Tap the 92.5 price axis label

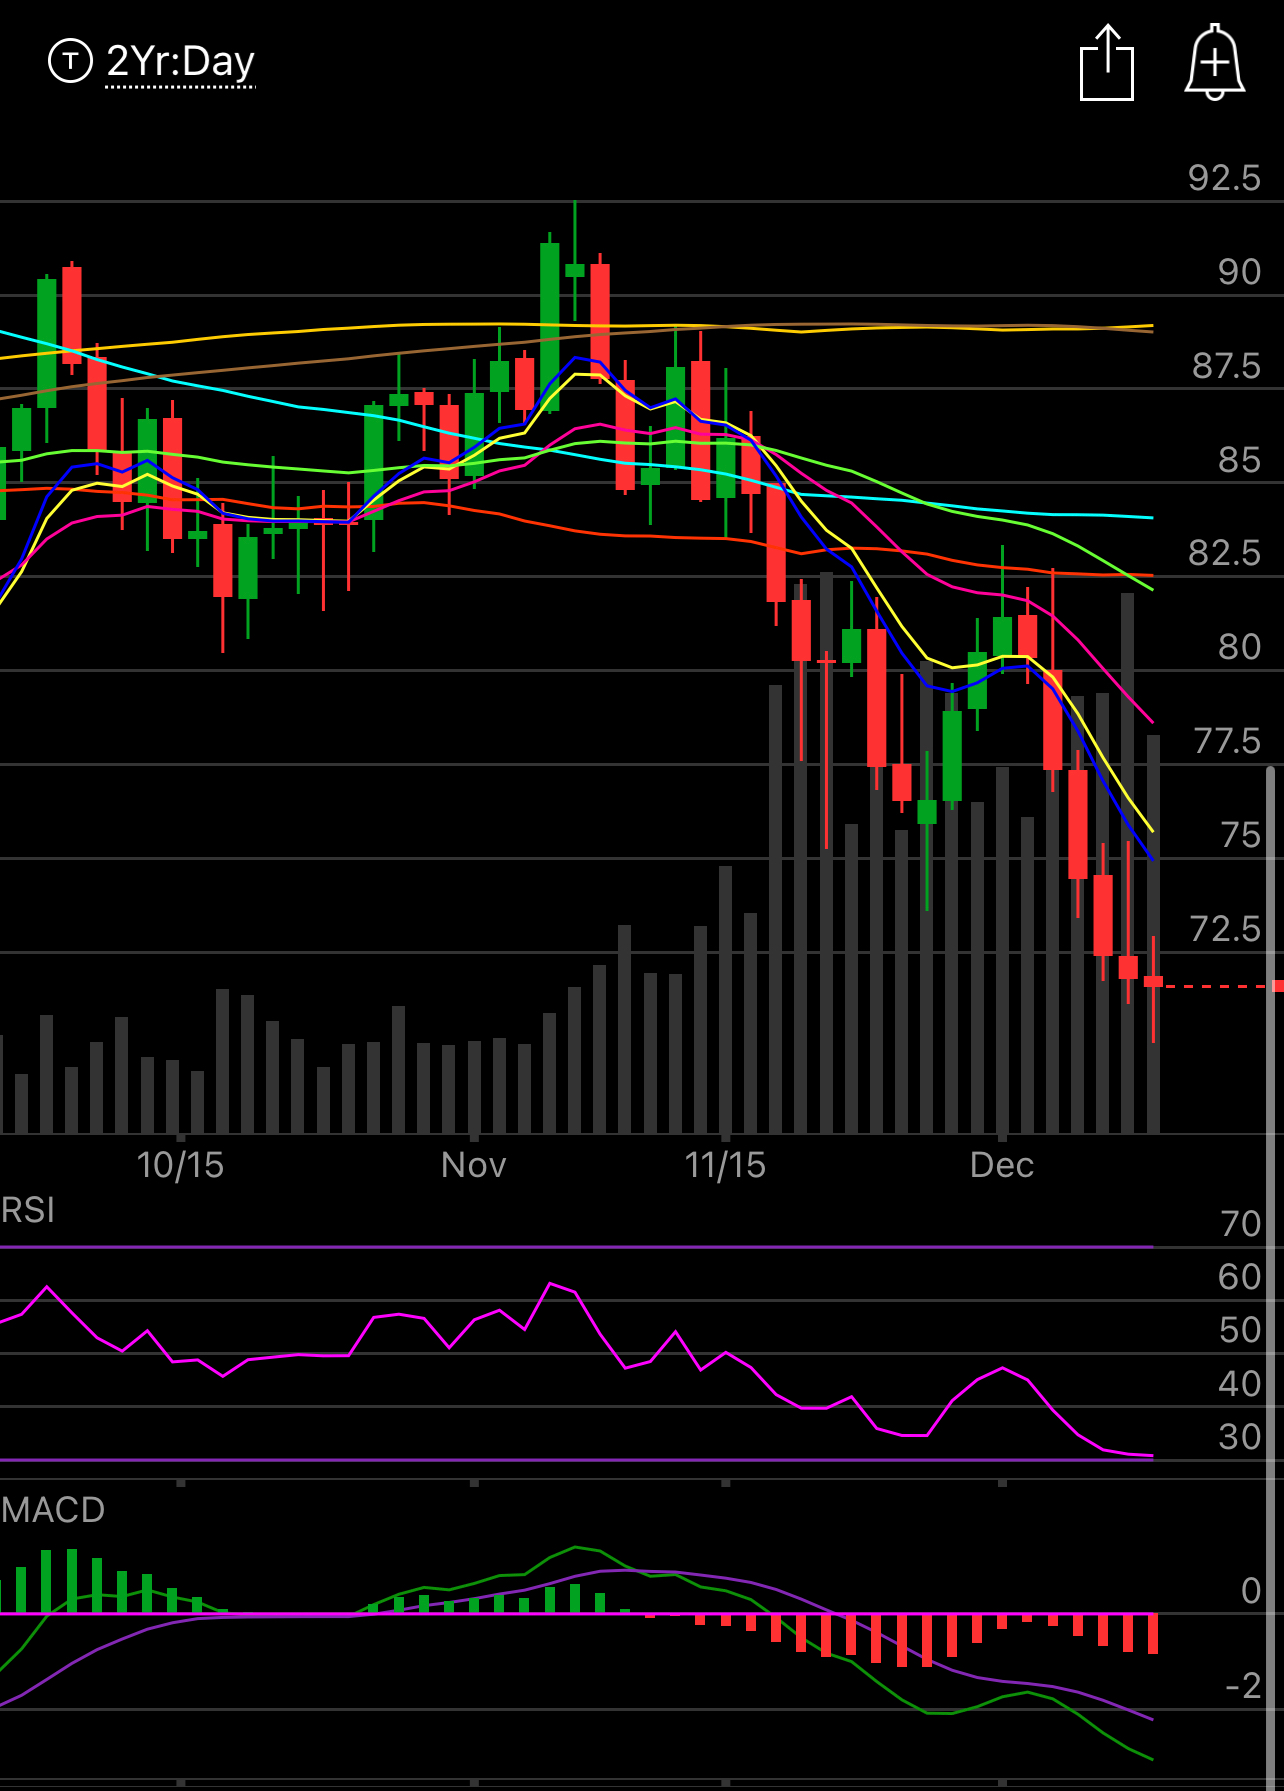tap(1225, 178)
